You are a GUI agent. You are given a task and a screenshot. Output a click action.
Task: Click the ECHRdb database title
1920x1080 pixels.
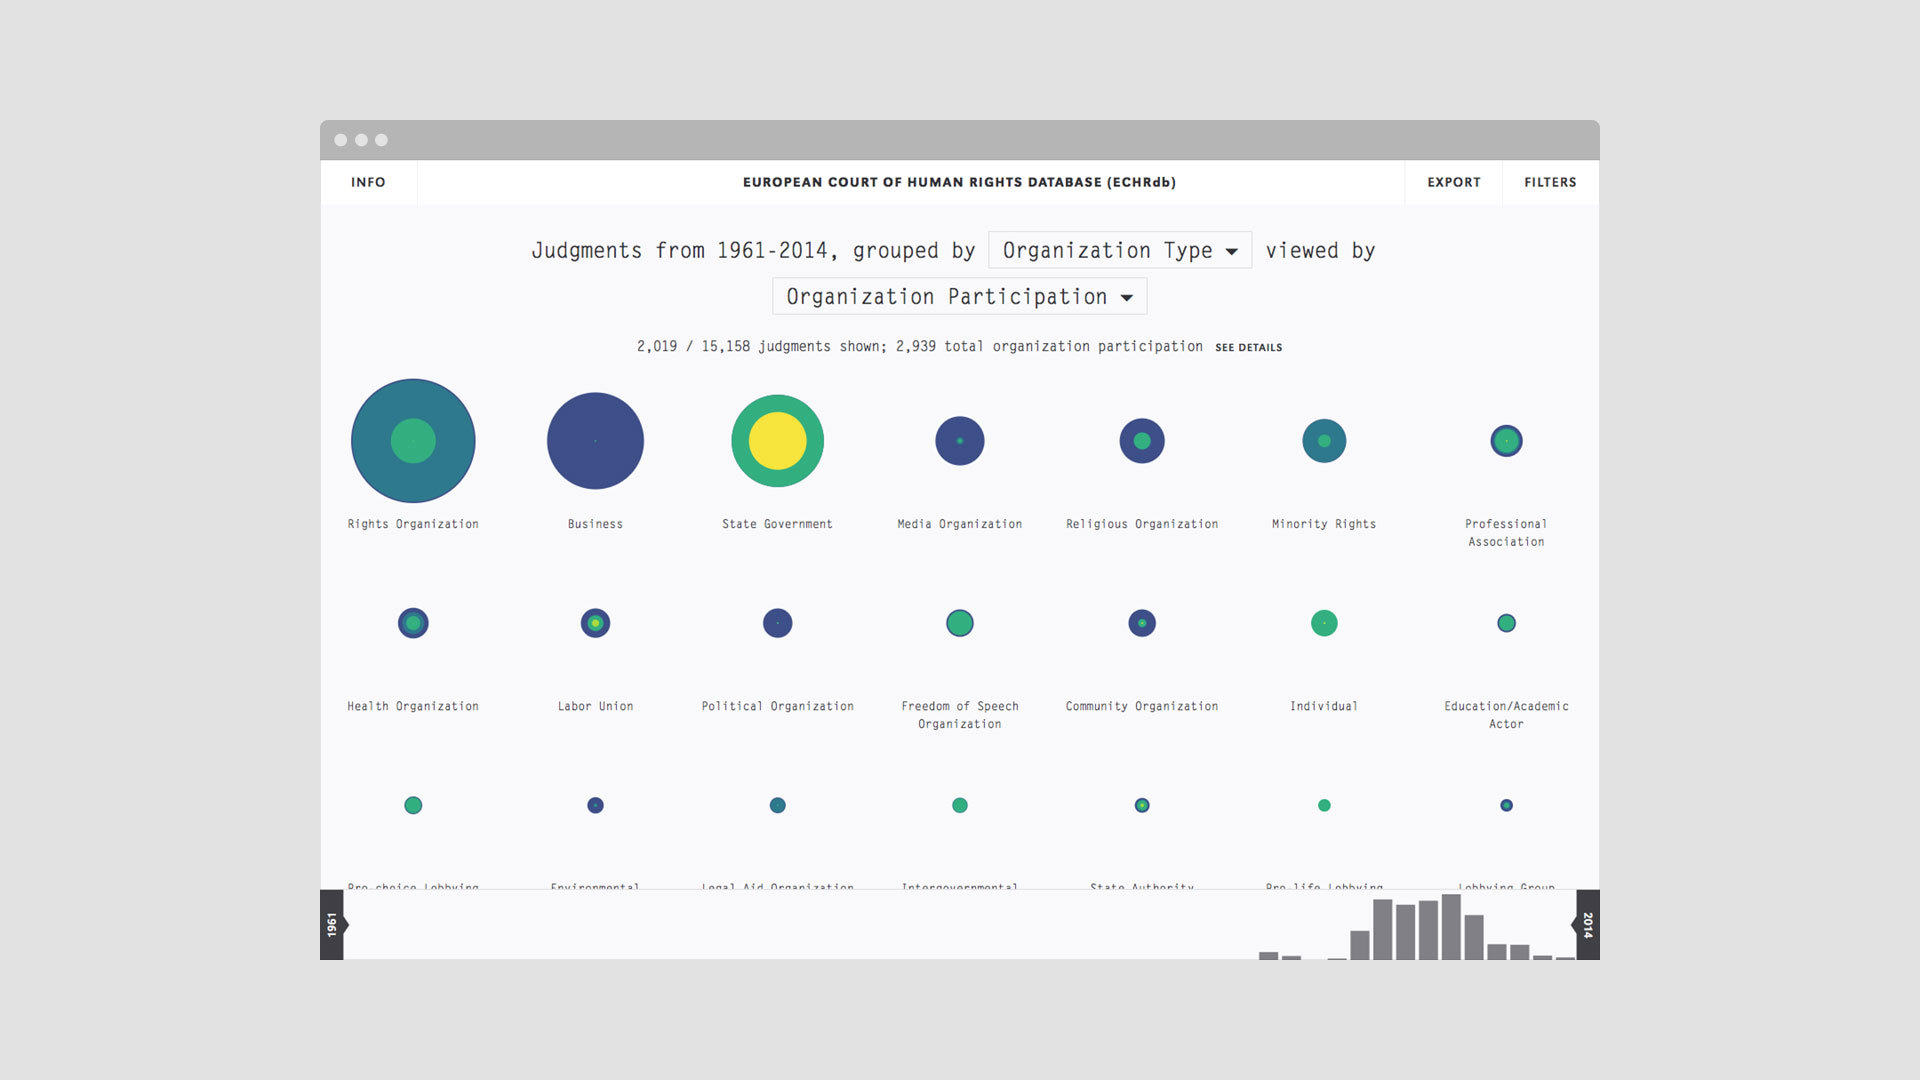click(x=959, y=182)
